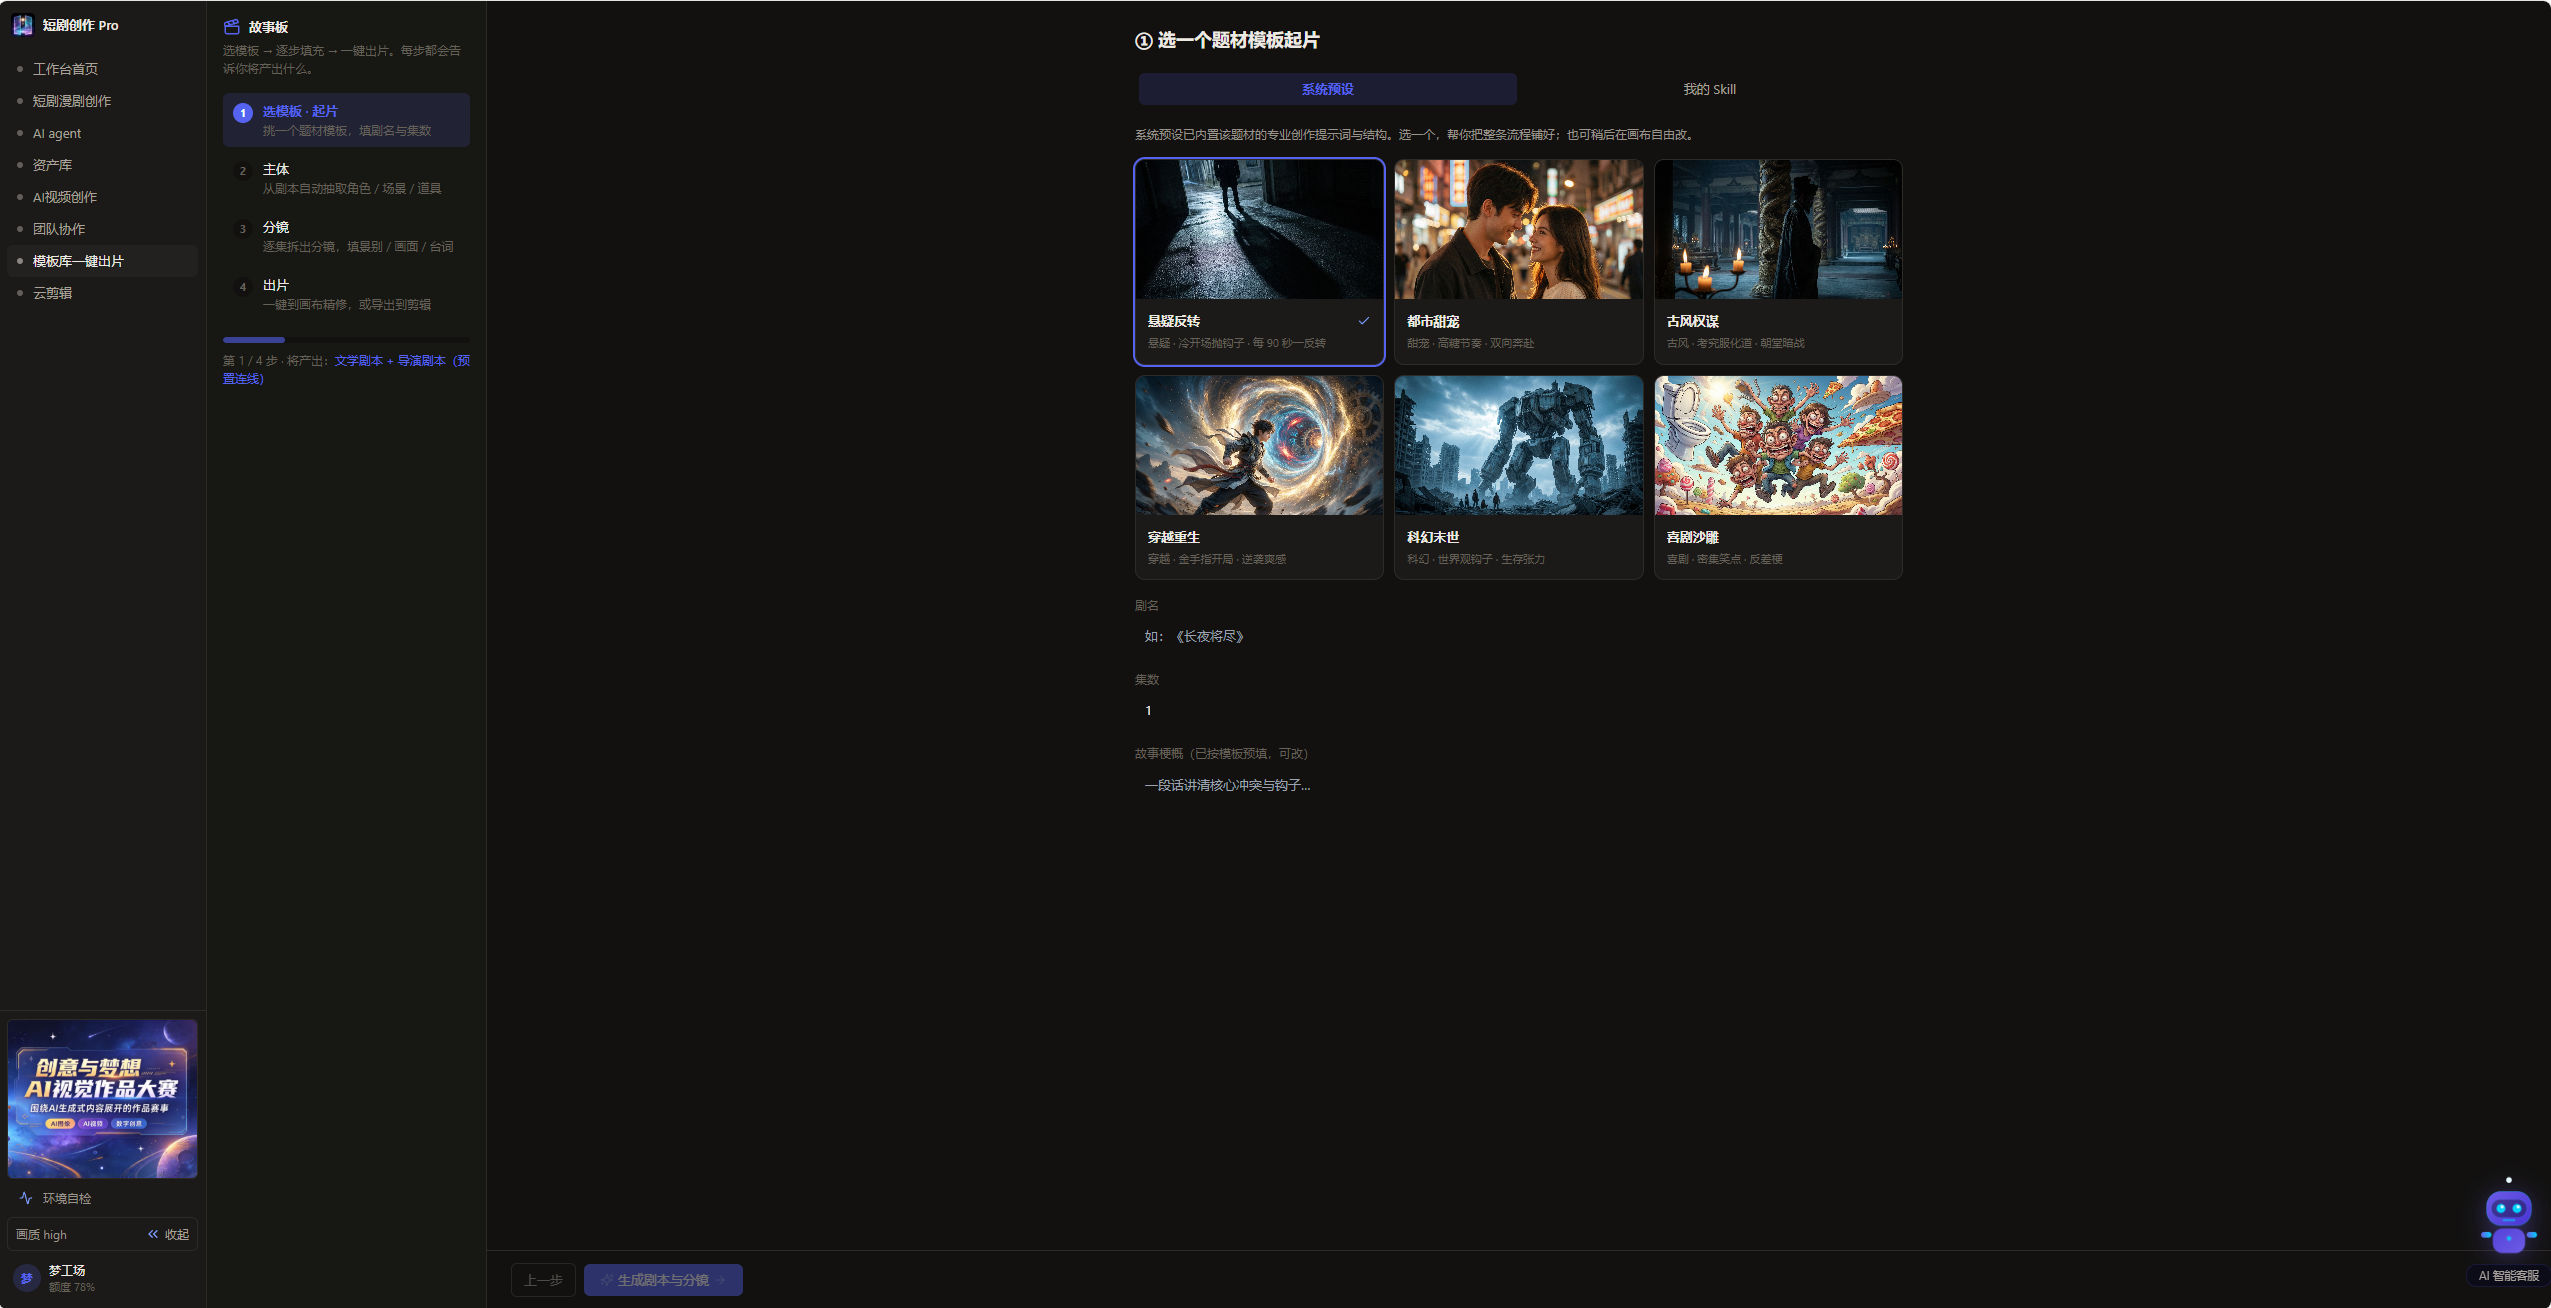Go to AI agent page
Image resolution: width=2551 pixels, height=1308 pixels.
click(103, 133)
